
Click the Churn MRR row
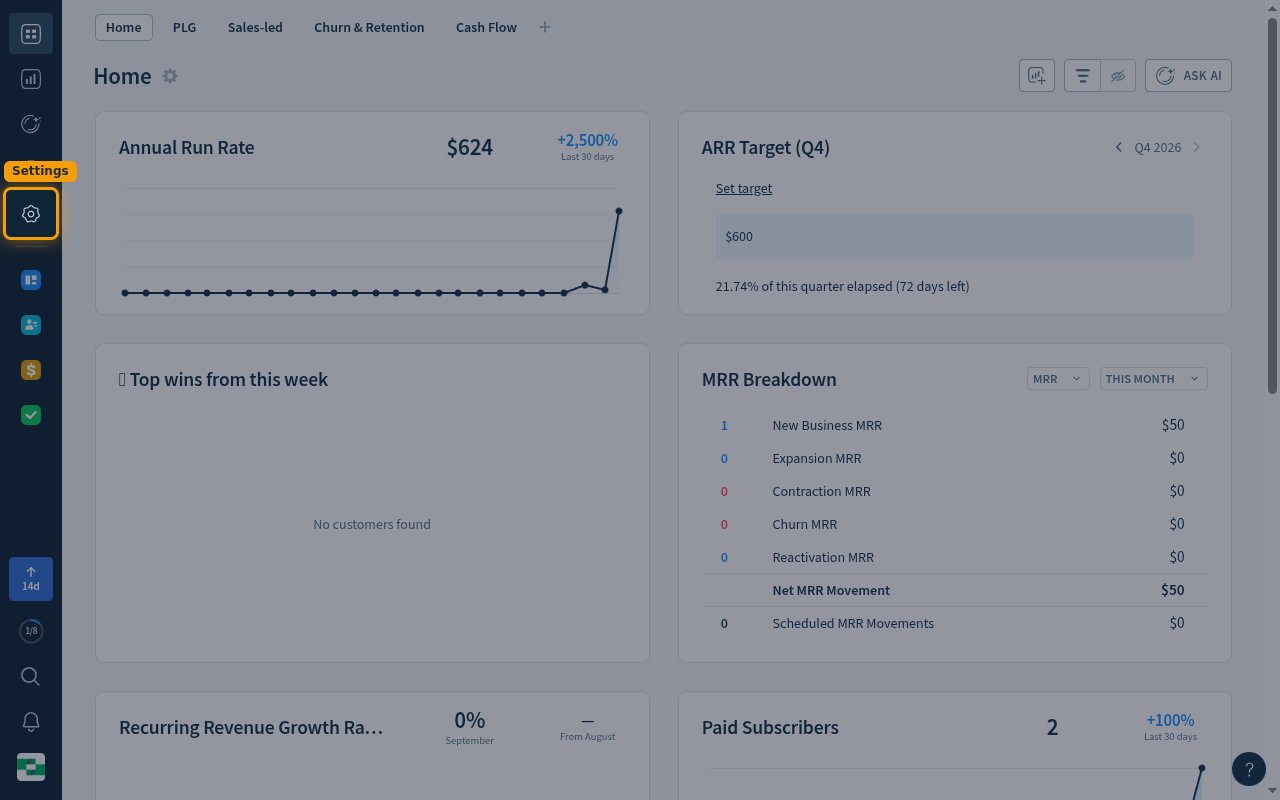955,524
